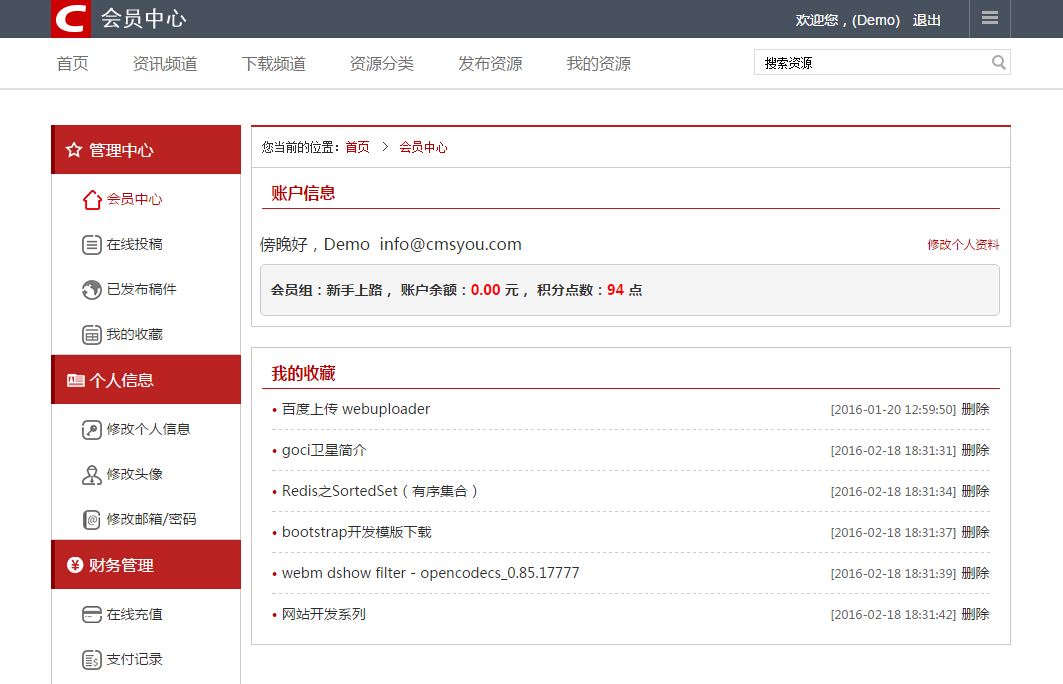Open 修改个人资料 link
This screenshot has width=1063, height=684.
[963, 245]
